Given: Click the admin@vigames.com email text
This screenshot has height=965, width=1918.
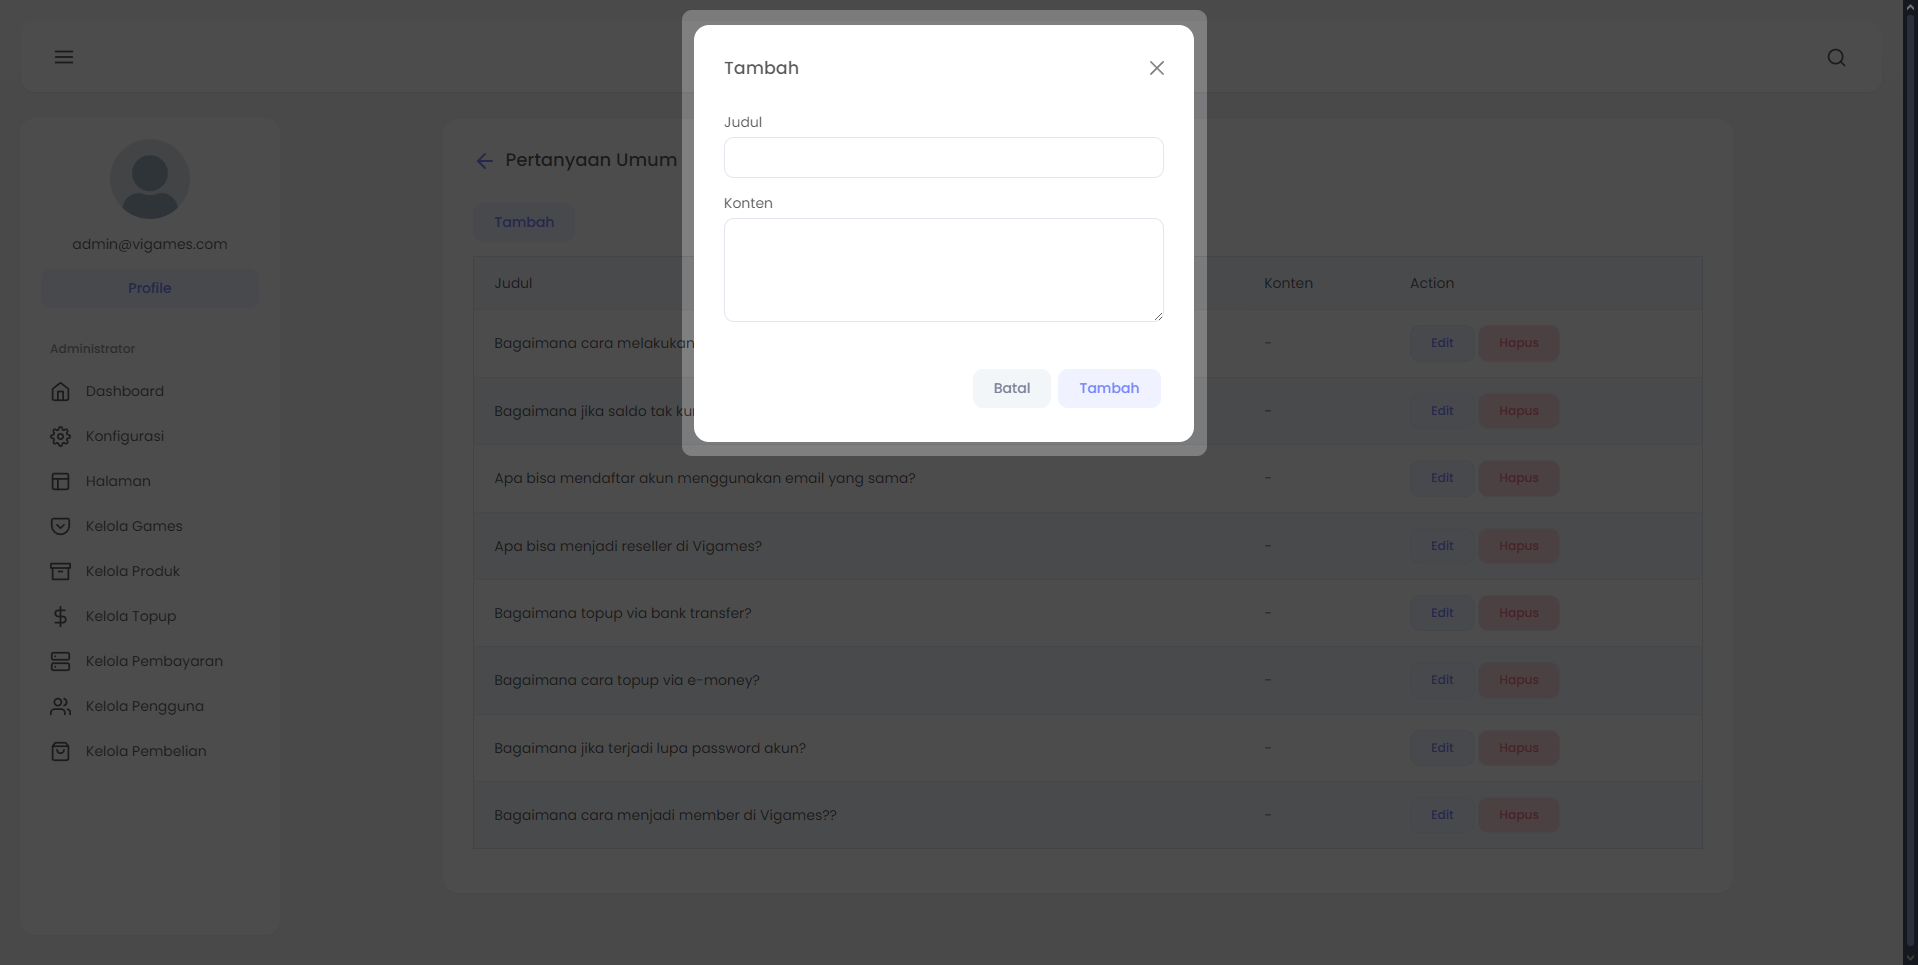Looking at the screenshot, I should (150, 244).
